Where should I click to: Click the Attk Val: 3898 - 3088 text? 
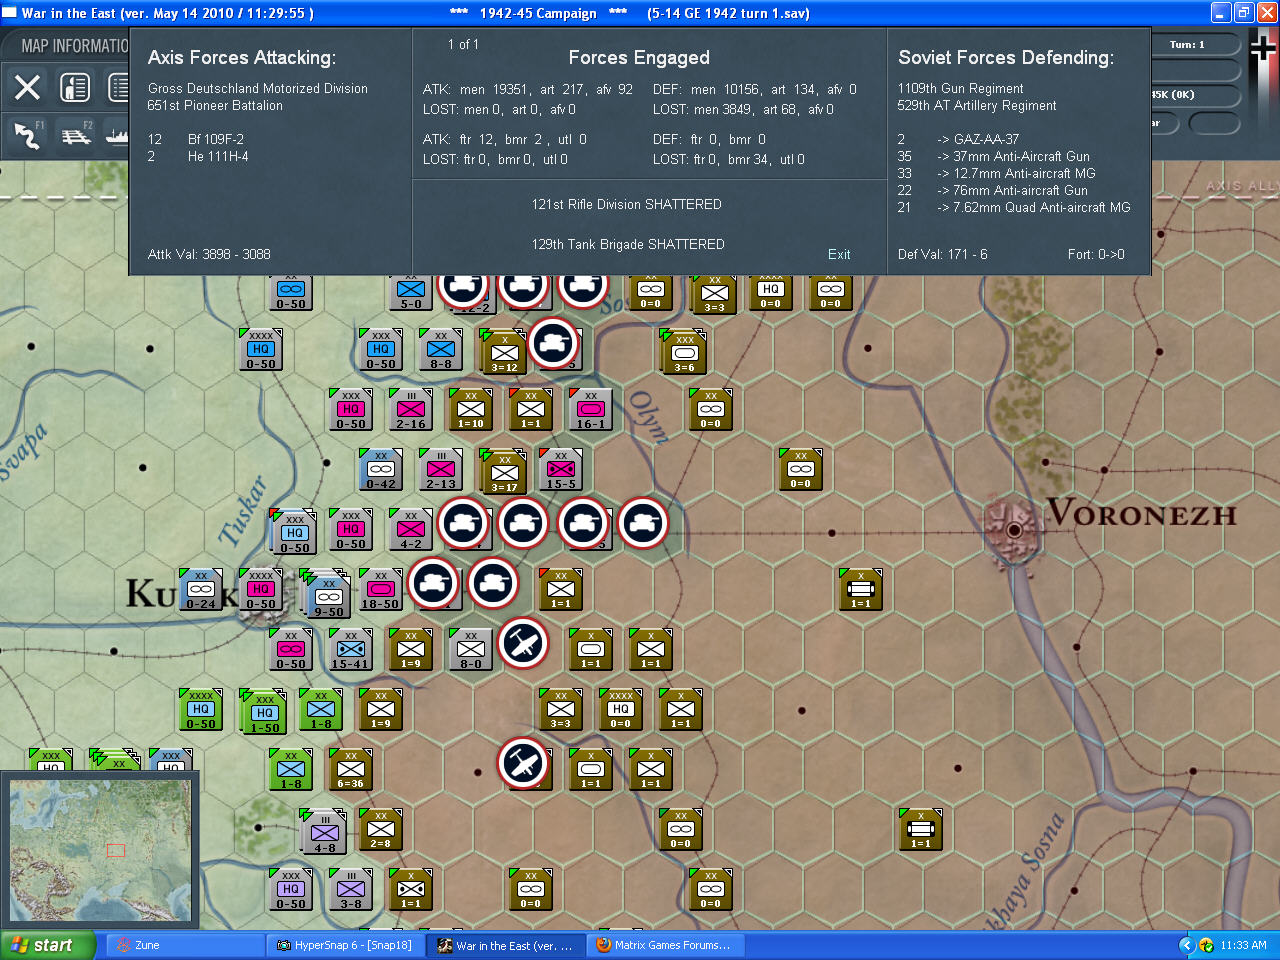(209, 254)
